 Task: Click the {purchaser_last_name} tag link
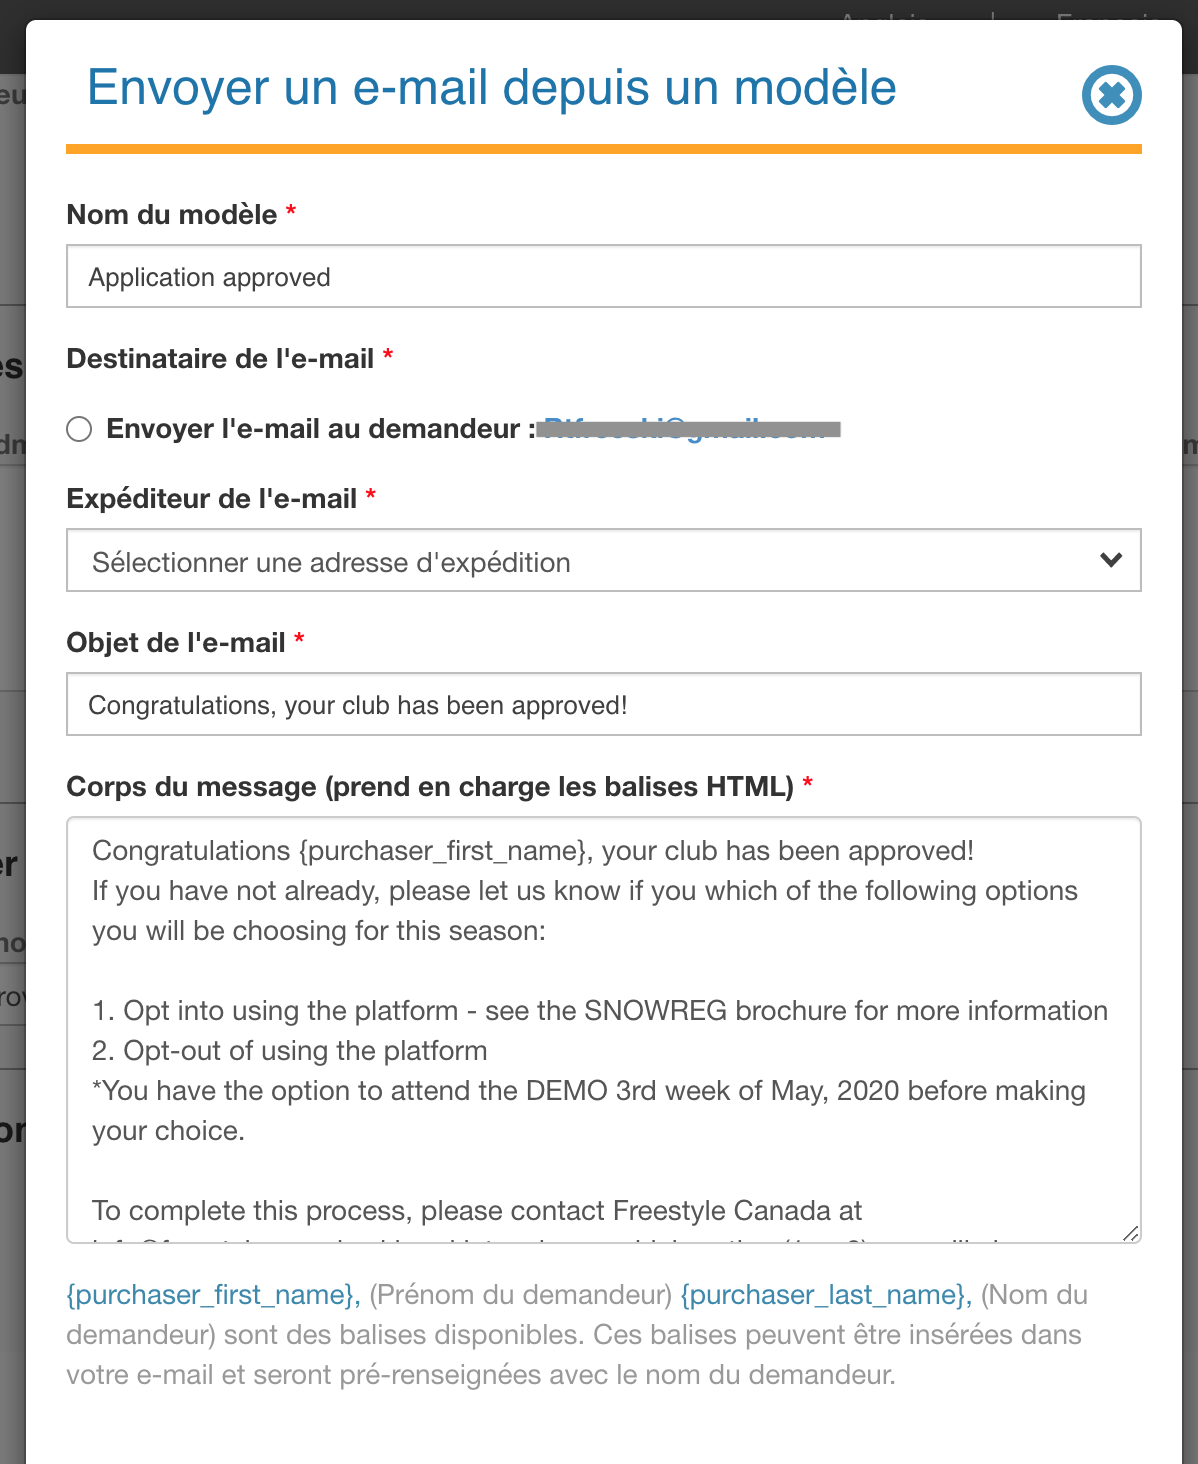[826, 1295]
